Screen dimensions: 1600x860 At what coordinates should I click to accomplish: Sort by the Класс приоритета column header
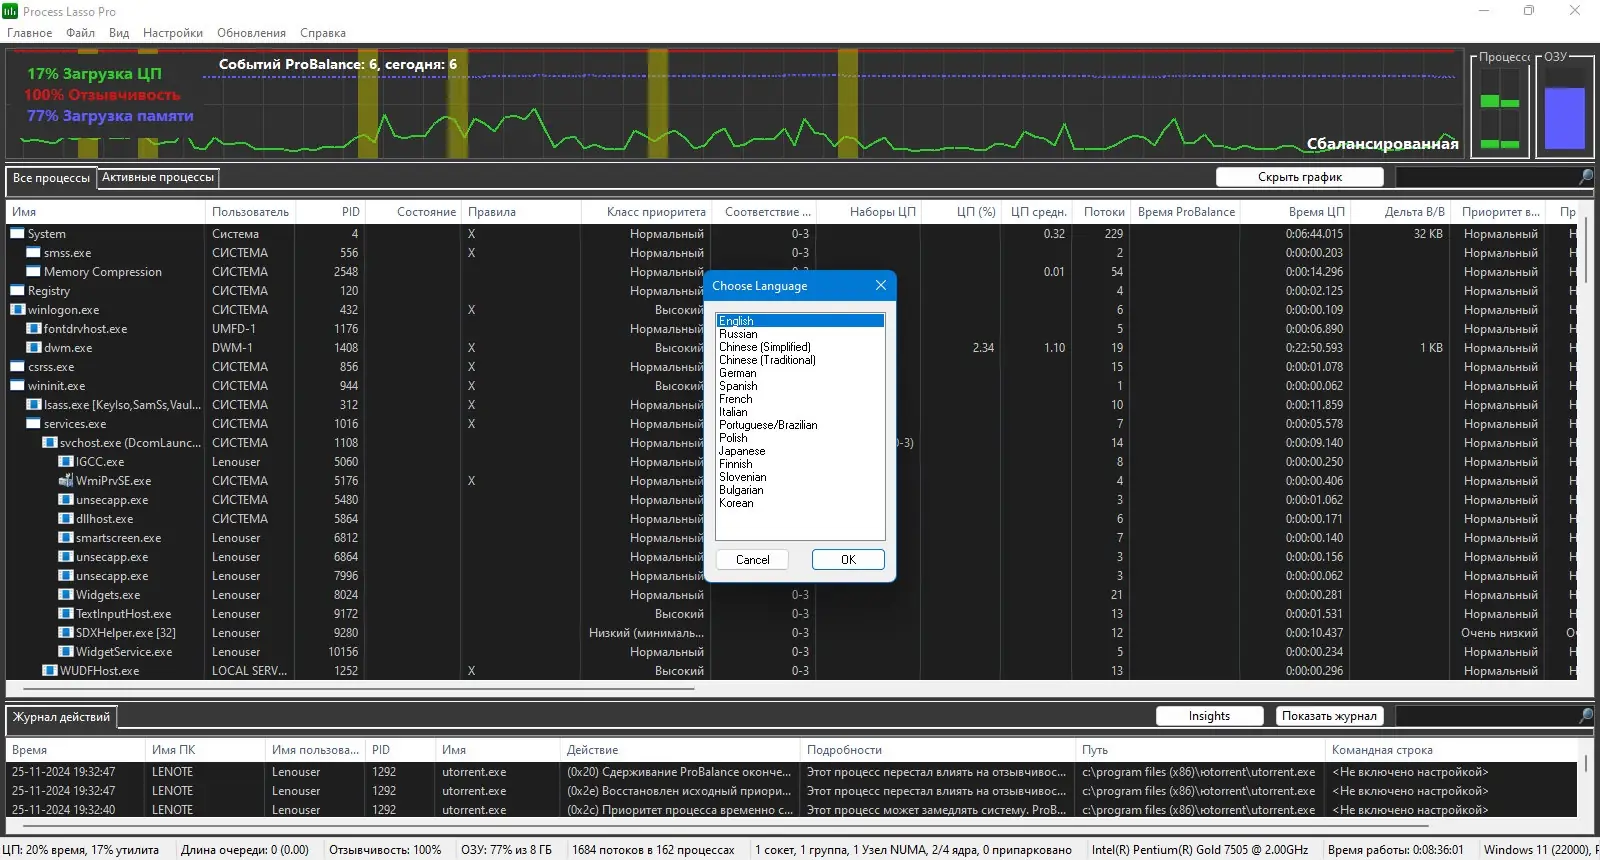click(x=646, y=212)
